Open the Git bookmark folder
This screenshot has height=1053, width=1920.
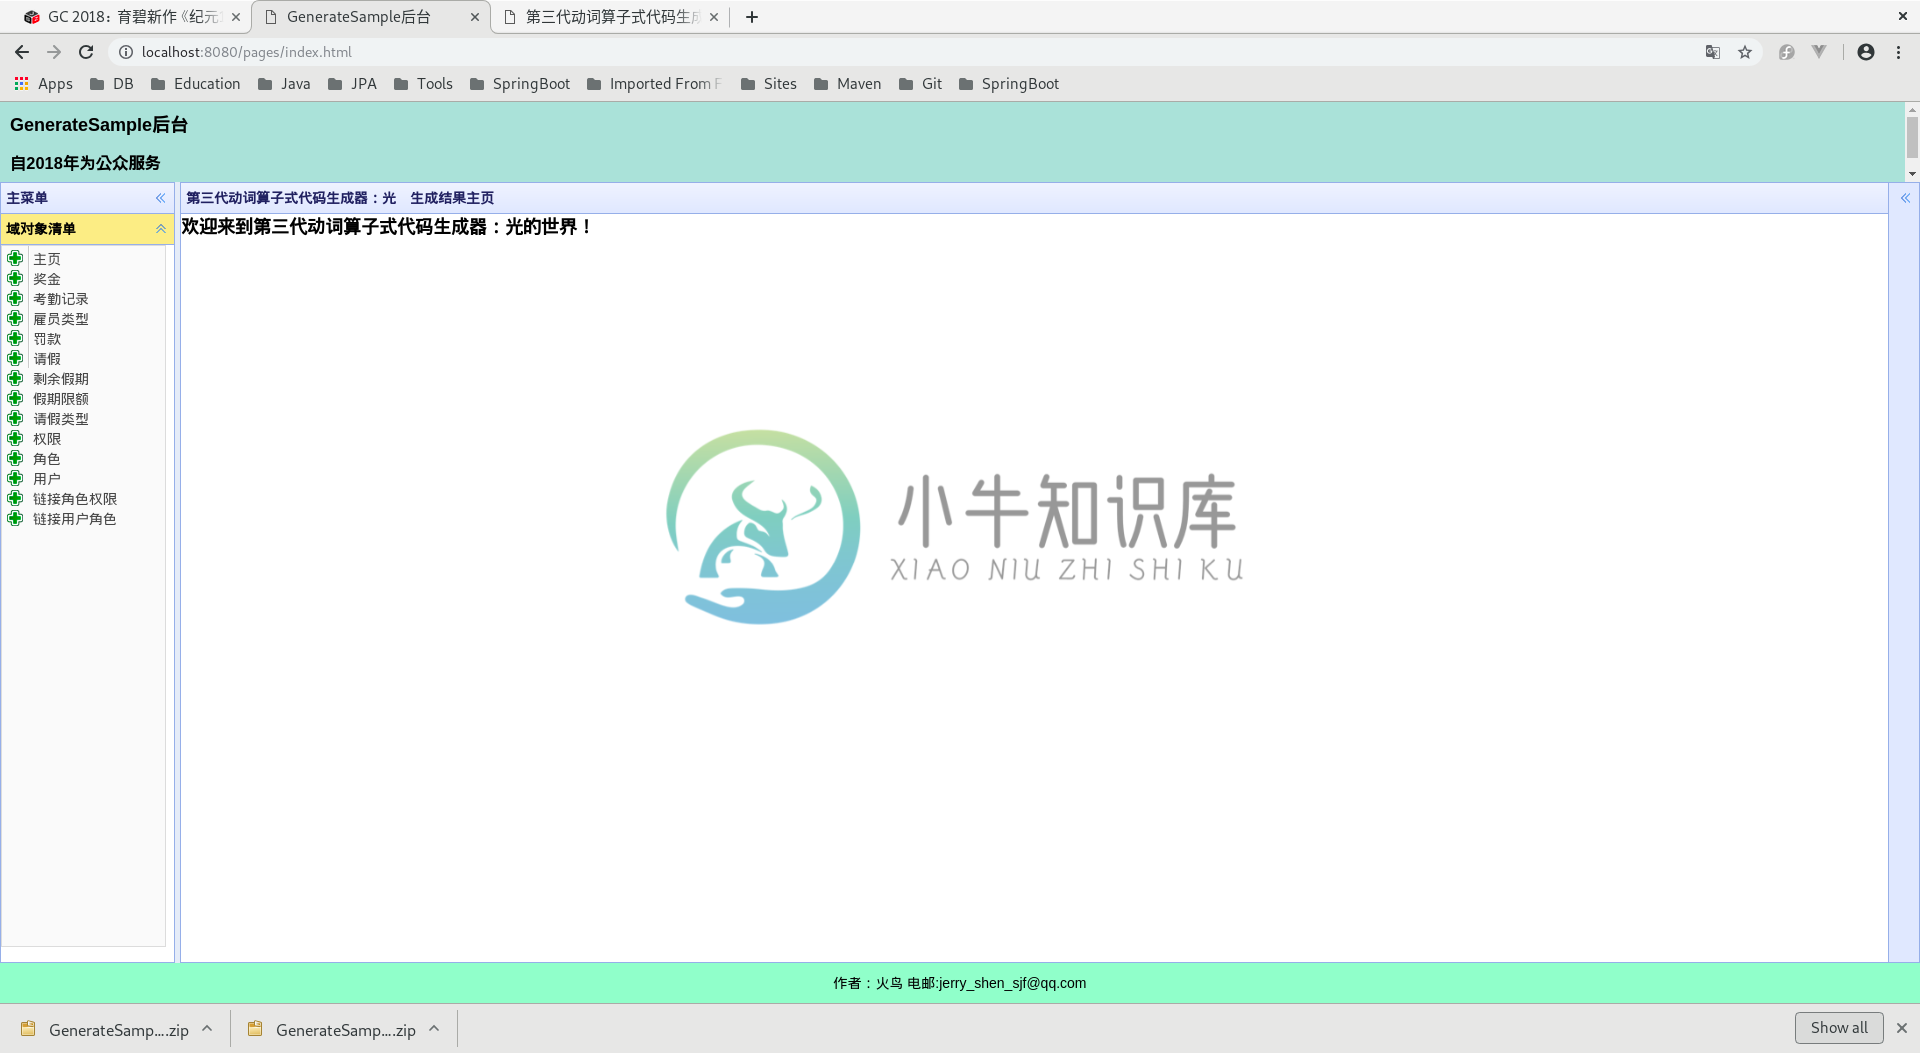(921, 84)
